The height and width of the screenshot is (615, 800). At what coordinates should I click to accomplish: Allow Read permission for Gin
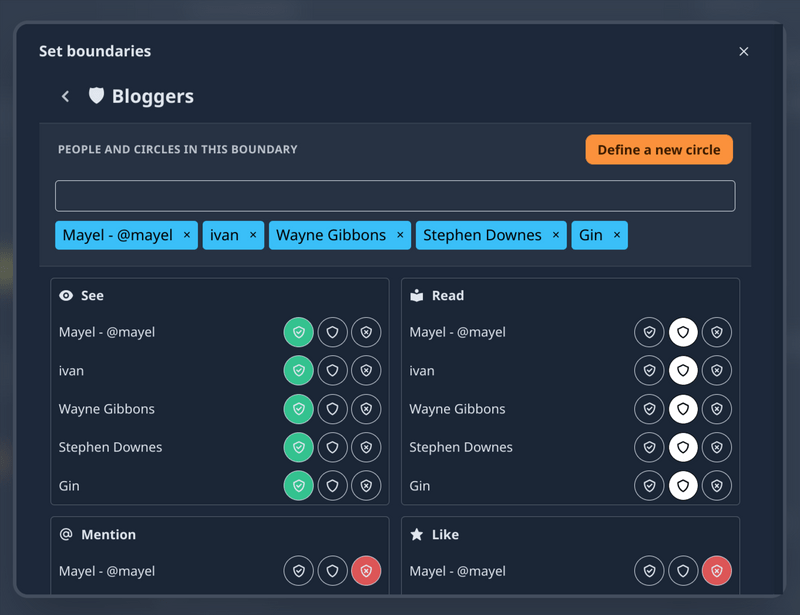[x=649, y=486]
